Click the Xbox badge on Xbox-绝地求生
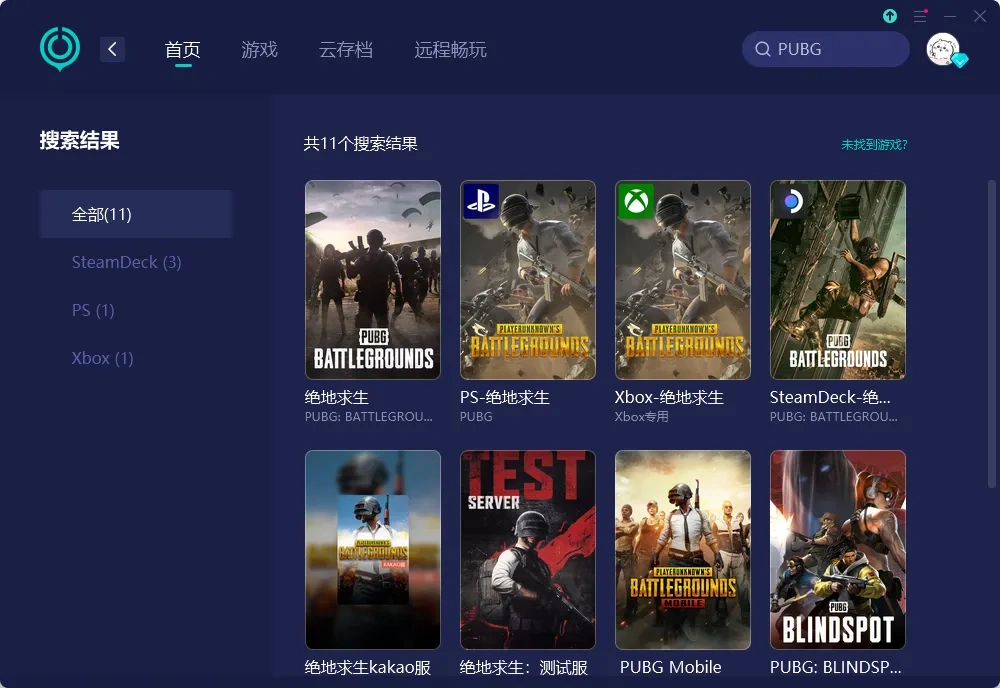This screenshot has height=688, width=1000. pos(636,201)
